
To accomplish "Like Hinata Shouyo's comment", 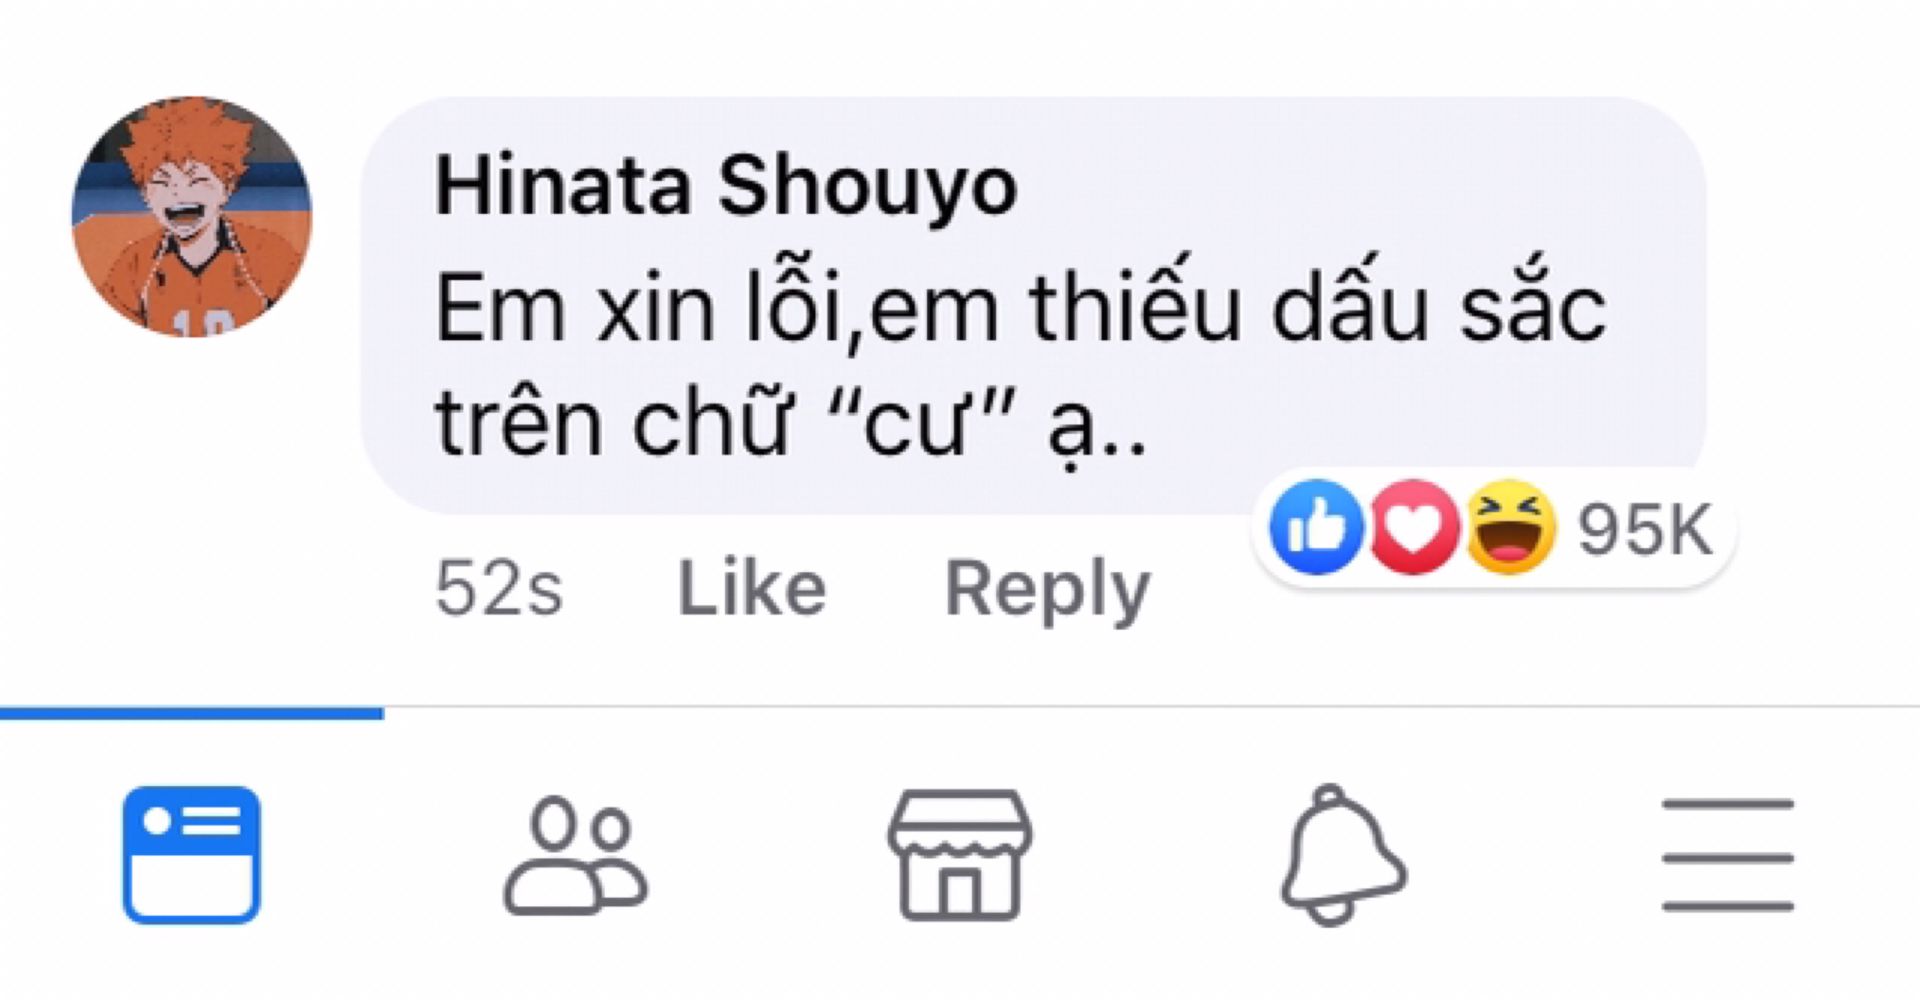I will tap(752, 588).
